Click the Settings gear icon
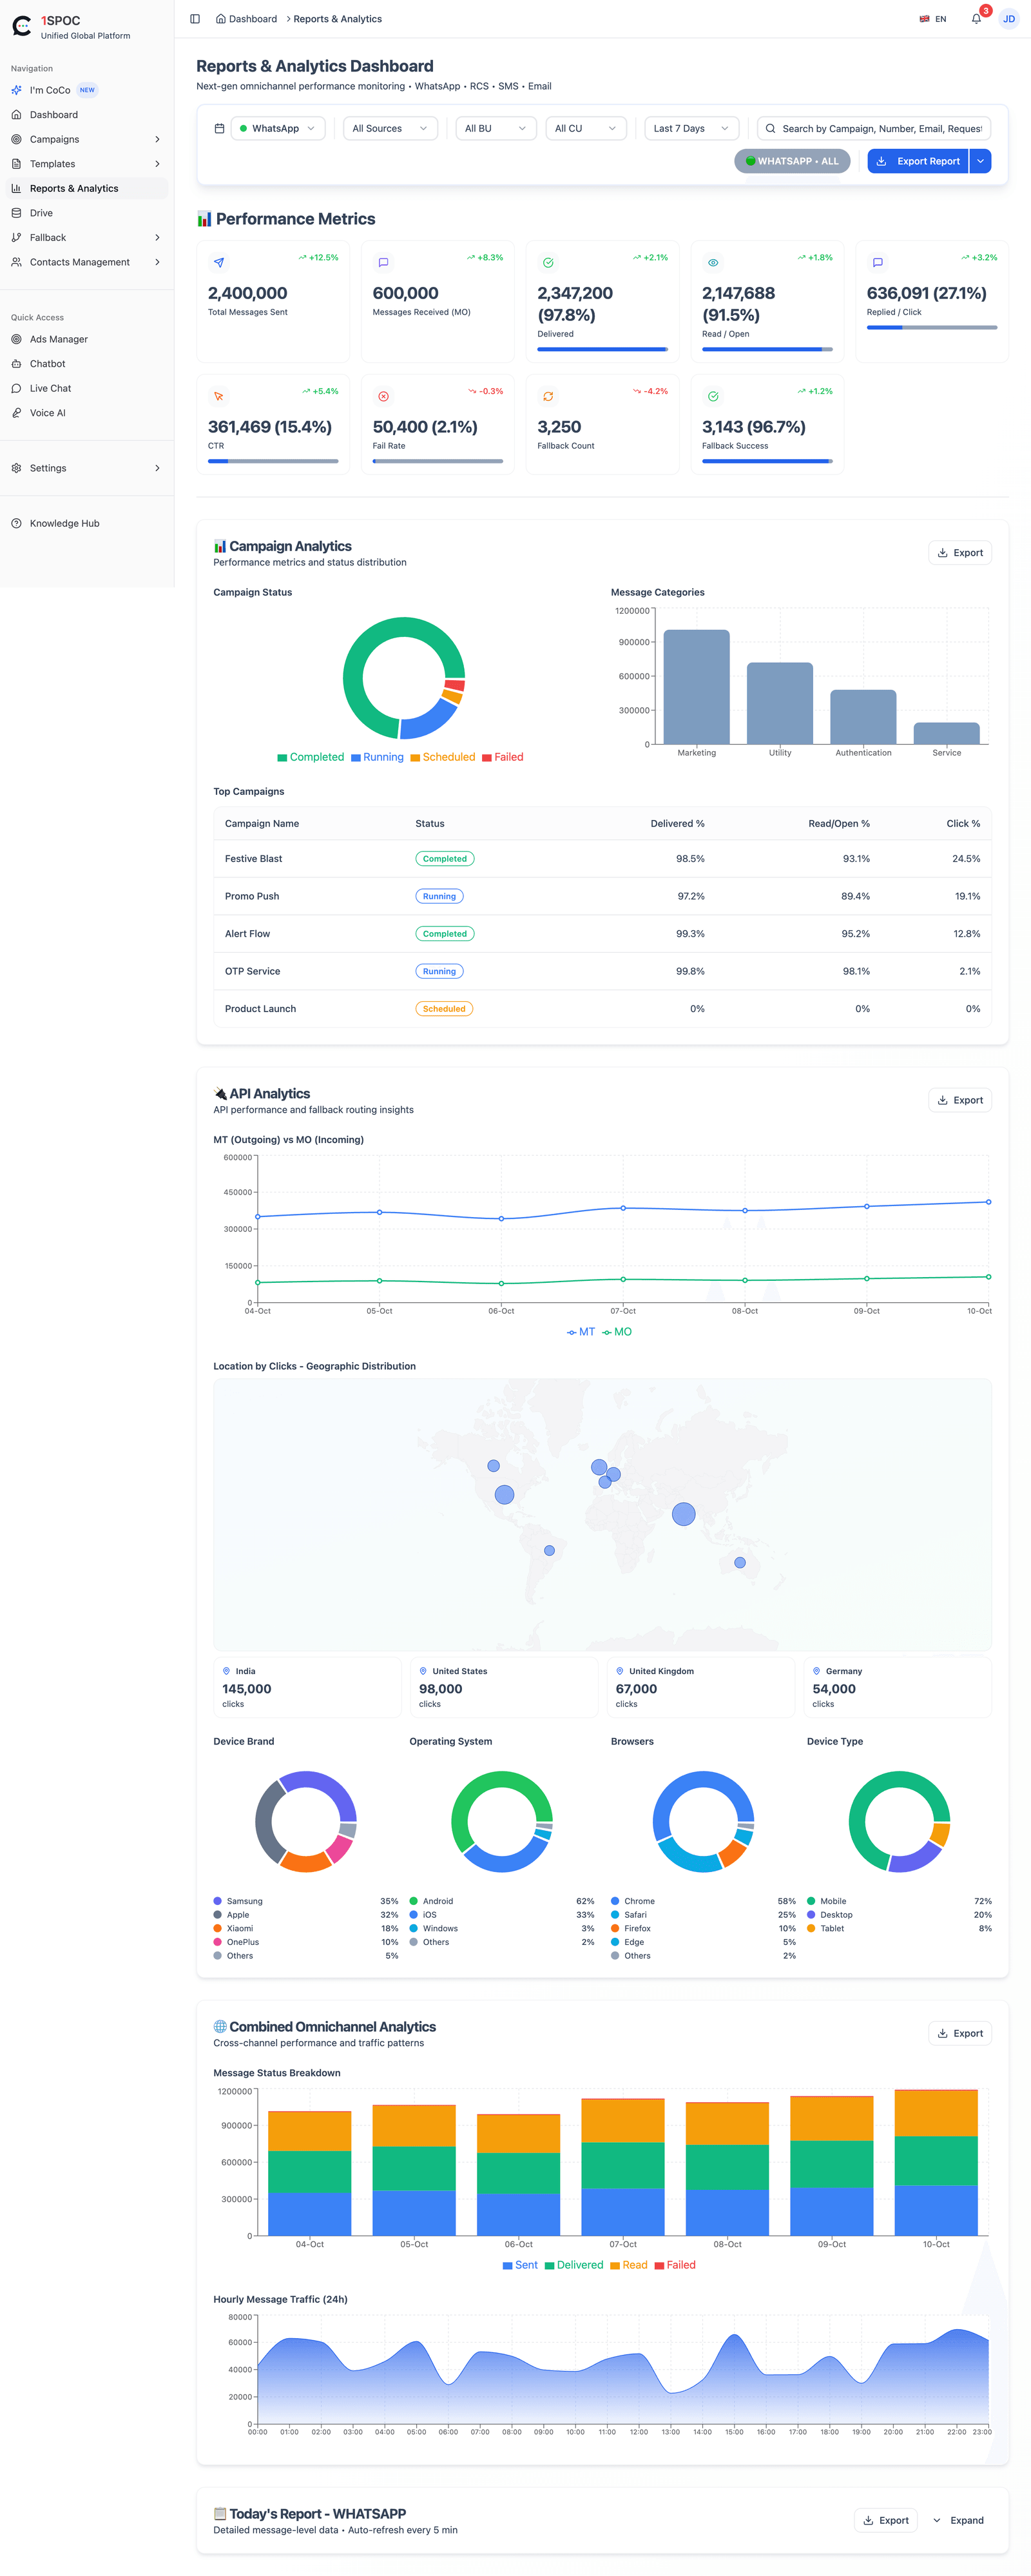 (x=16, y=468)
